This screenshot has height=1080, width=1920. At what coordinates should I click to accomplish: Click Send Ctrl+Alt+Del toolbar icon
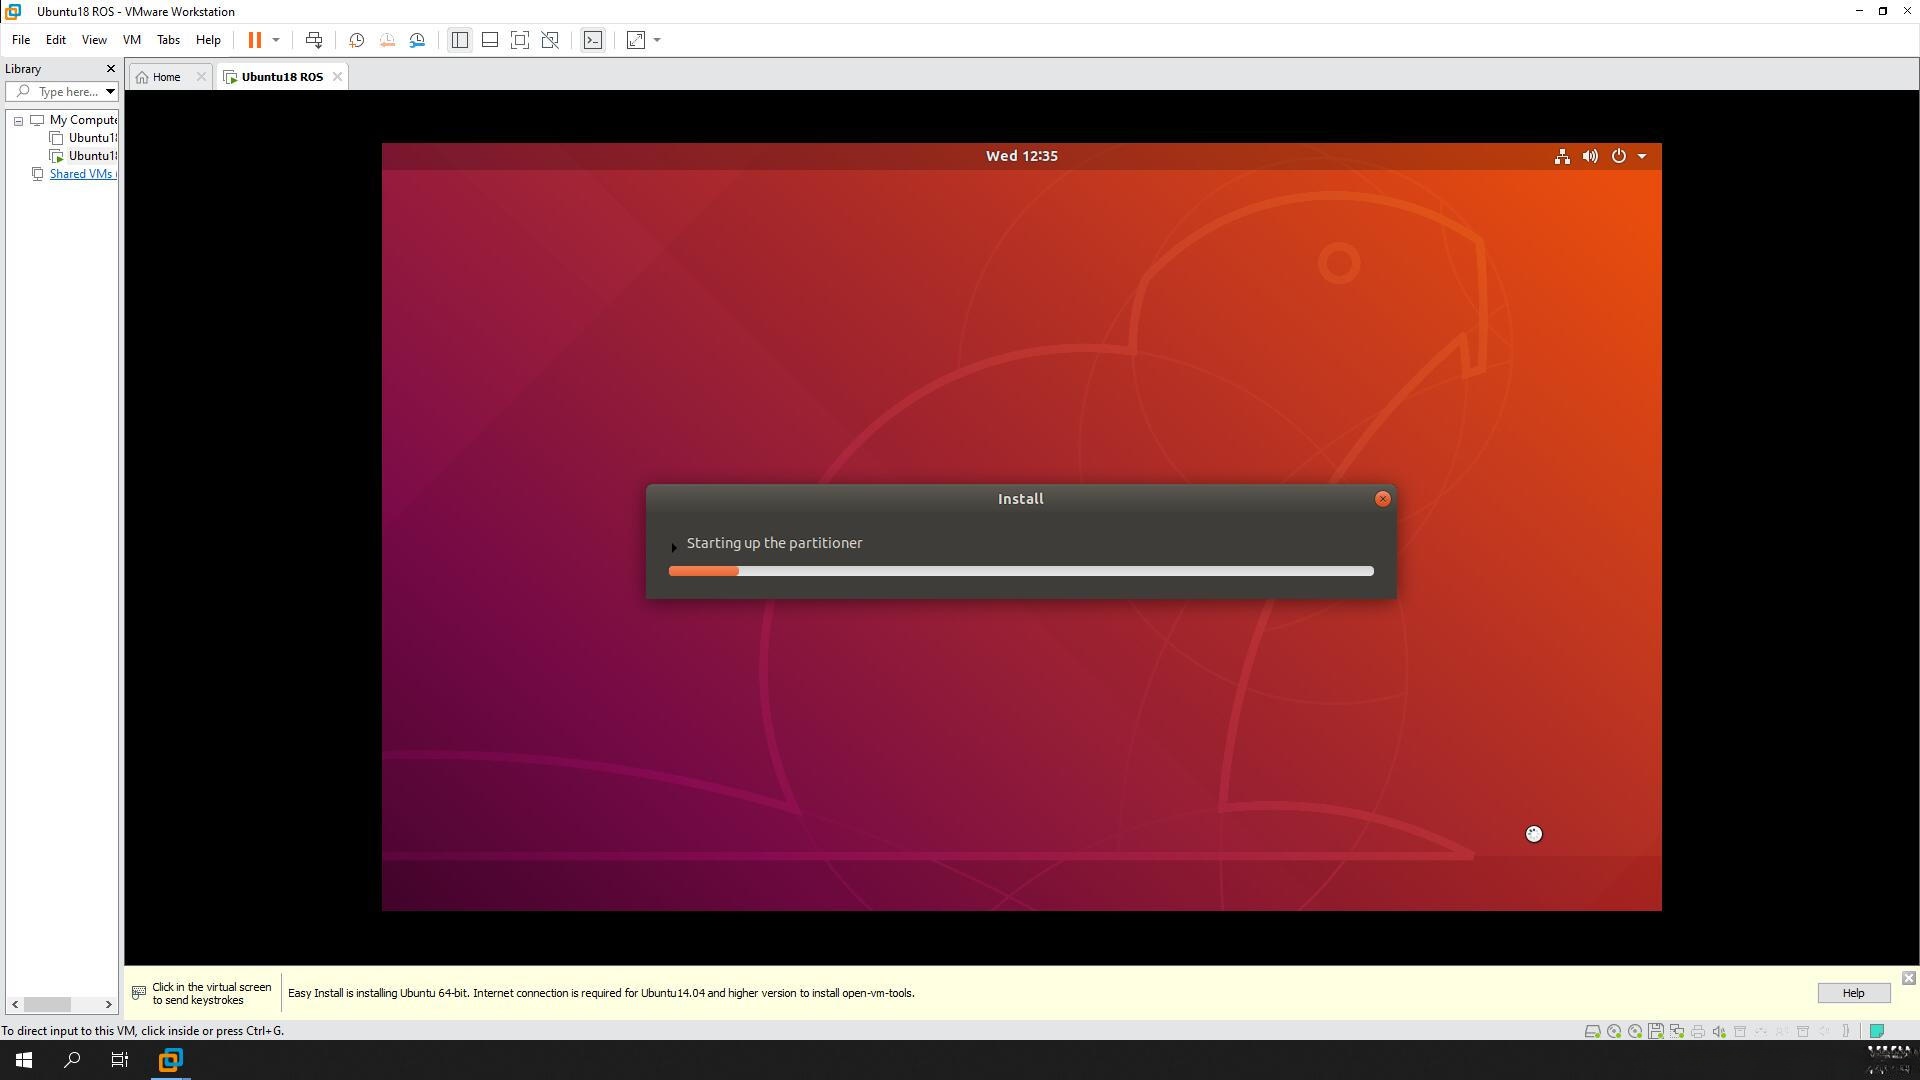314,40
